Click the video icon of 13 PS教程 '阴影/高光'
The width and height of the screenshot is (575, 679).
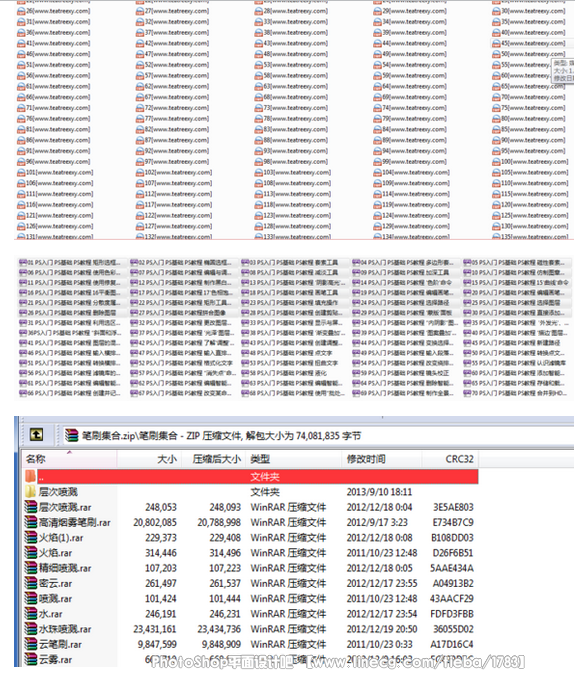[x=245, y=282]
